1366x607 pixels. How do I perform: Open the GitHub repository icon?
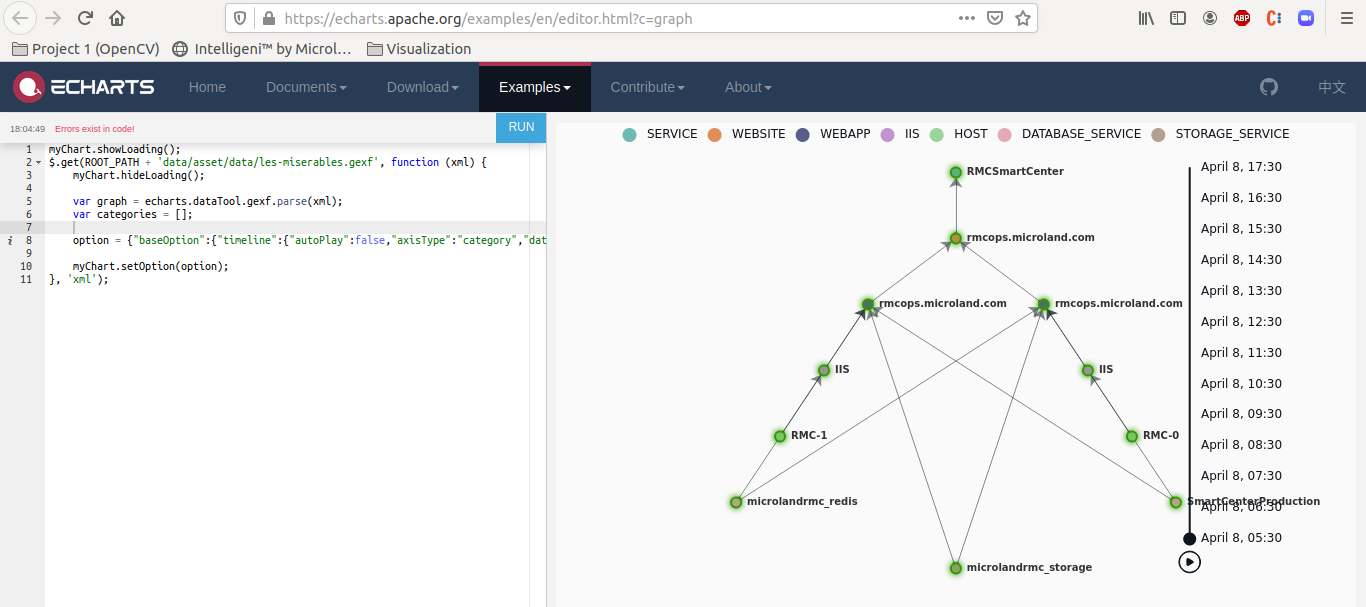(x=1268, y=87)
